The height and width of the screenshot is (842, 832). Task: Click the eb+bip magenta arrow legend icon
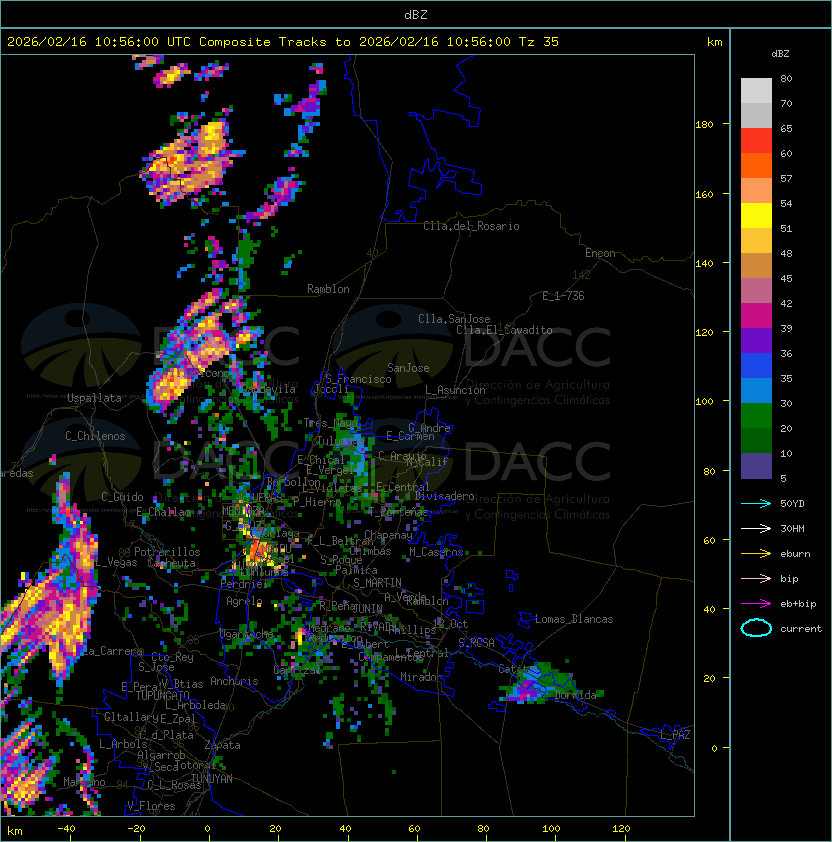[756, 604]
